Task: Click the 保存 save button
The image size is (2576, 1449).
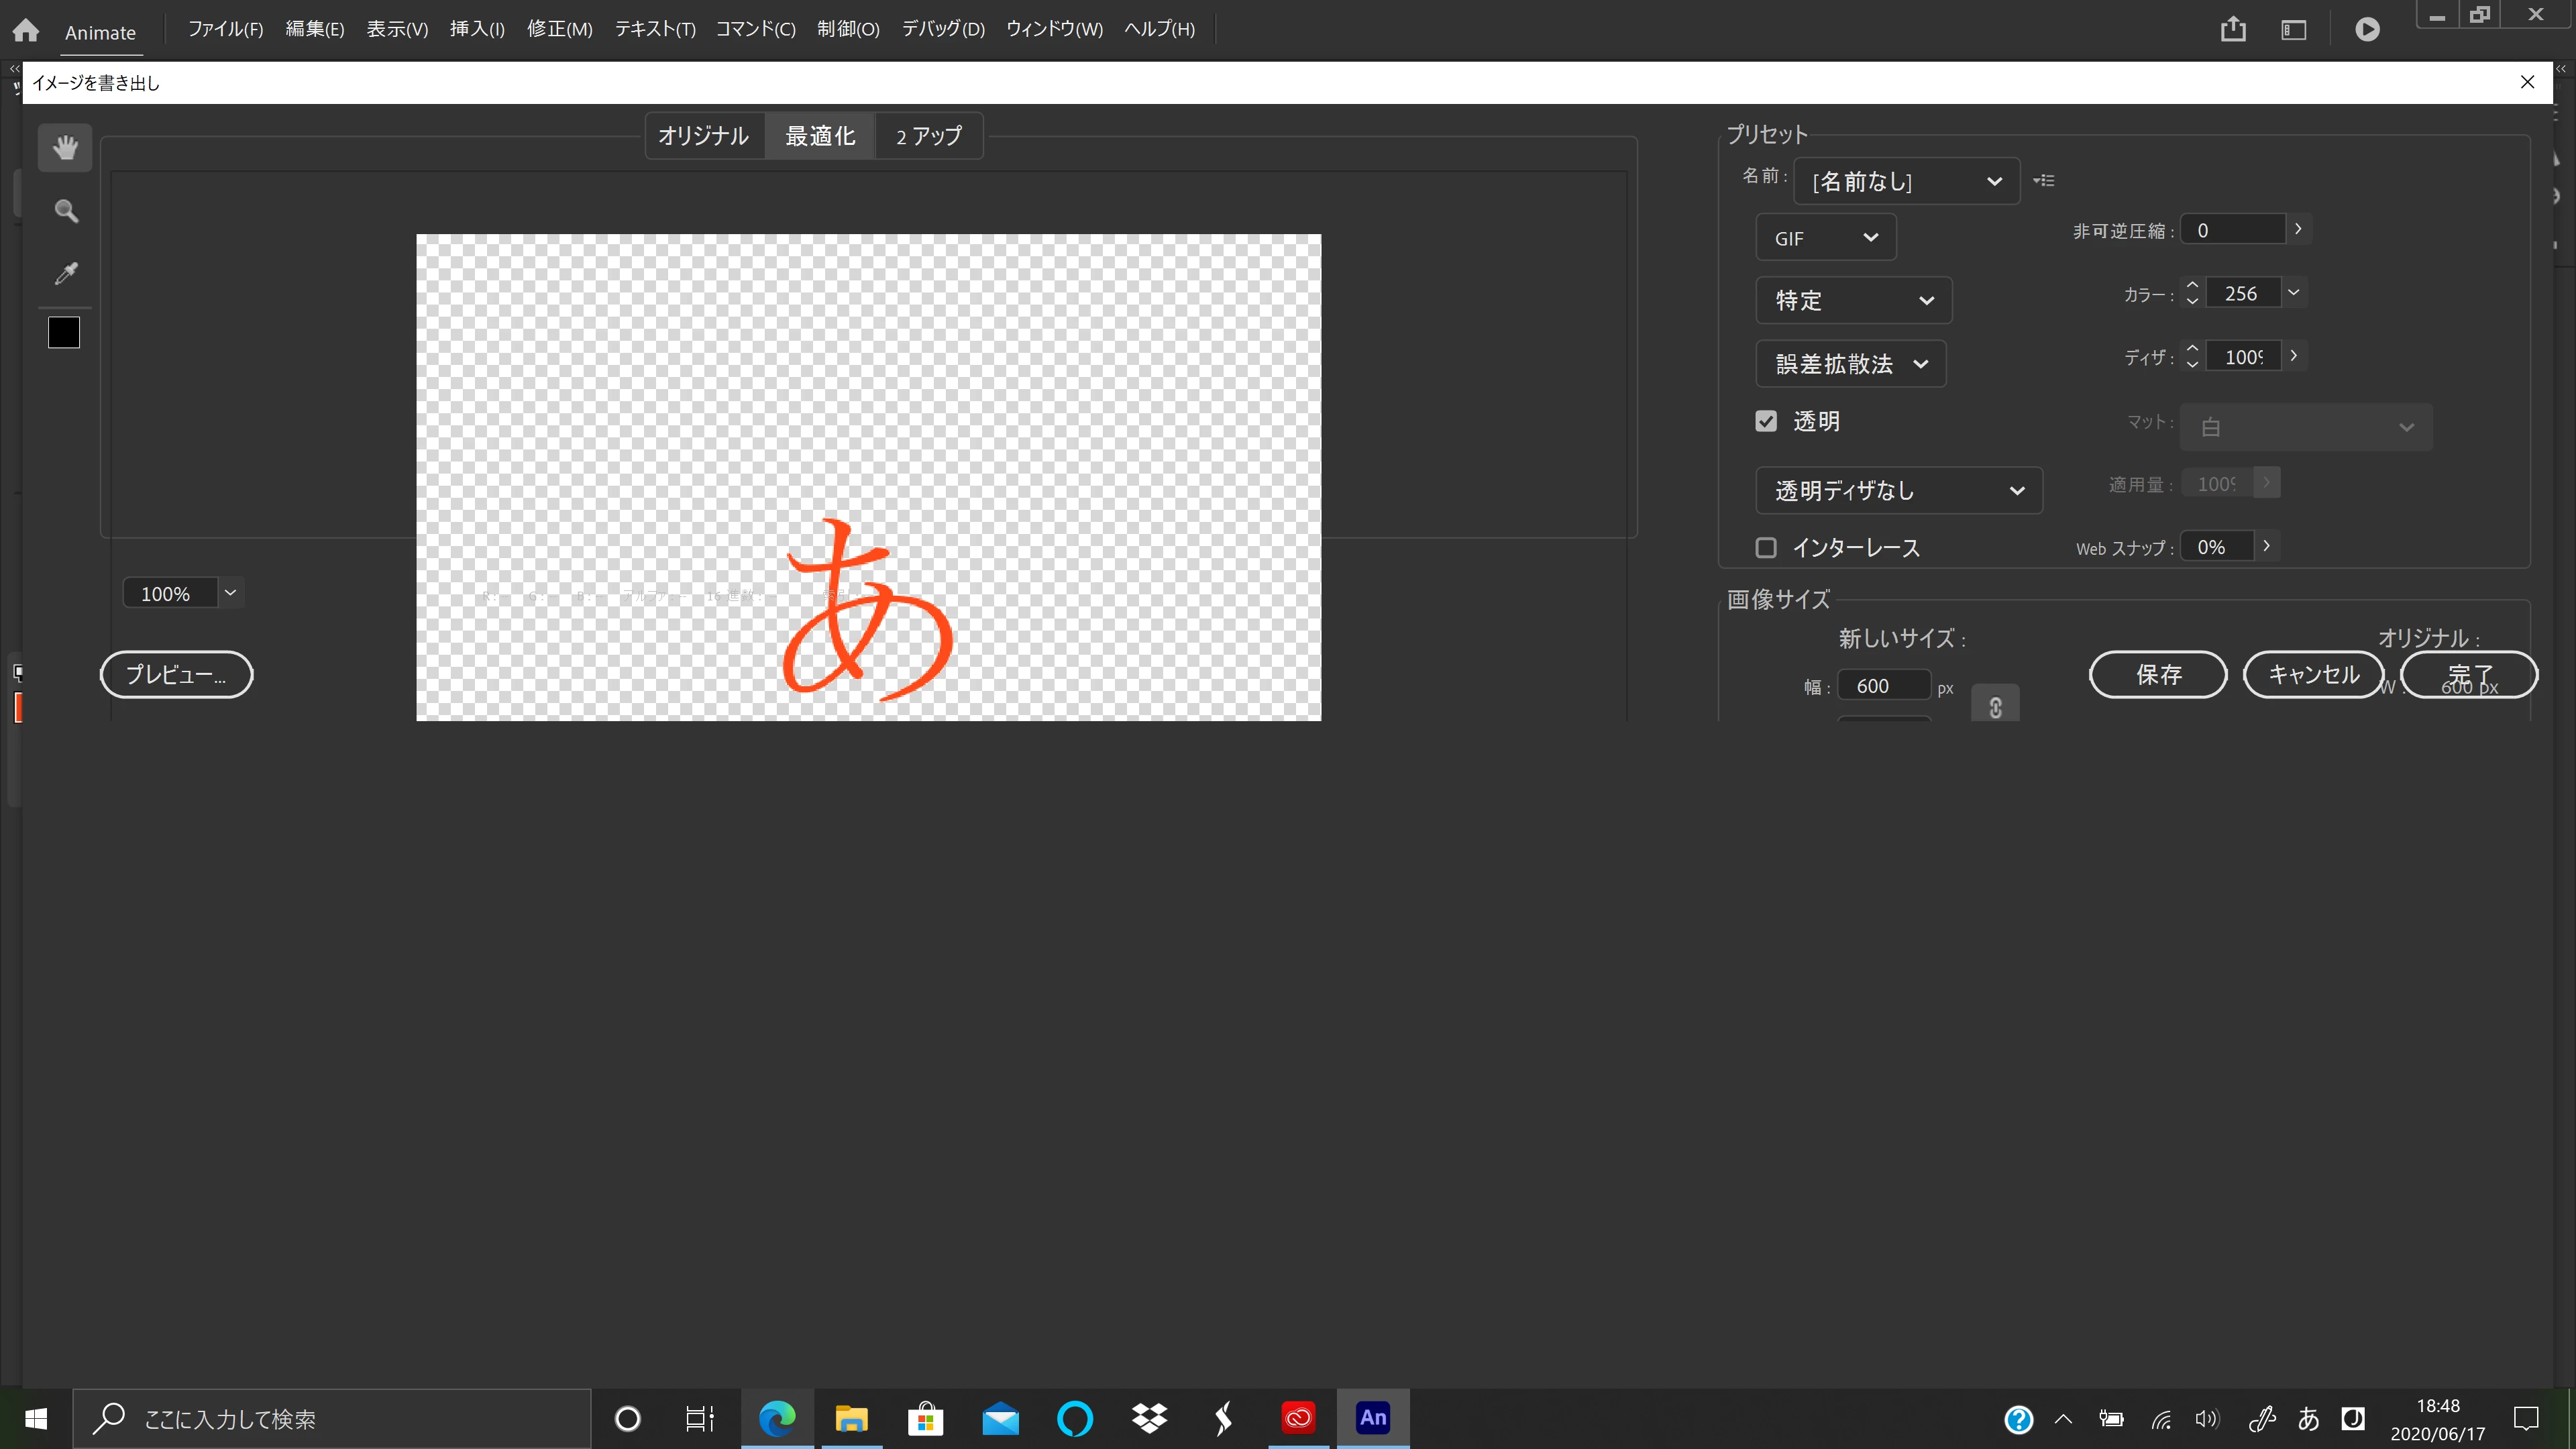Action: [2158, 675]
